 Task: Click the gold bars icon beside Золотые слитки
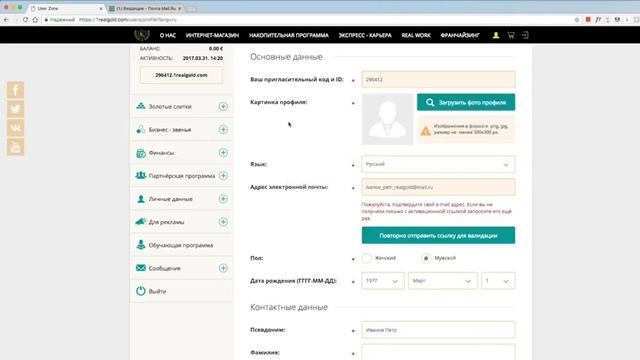click(x=141, y=106)
